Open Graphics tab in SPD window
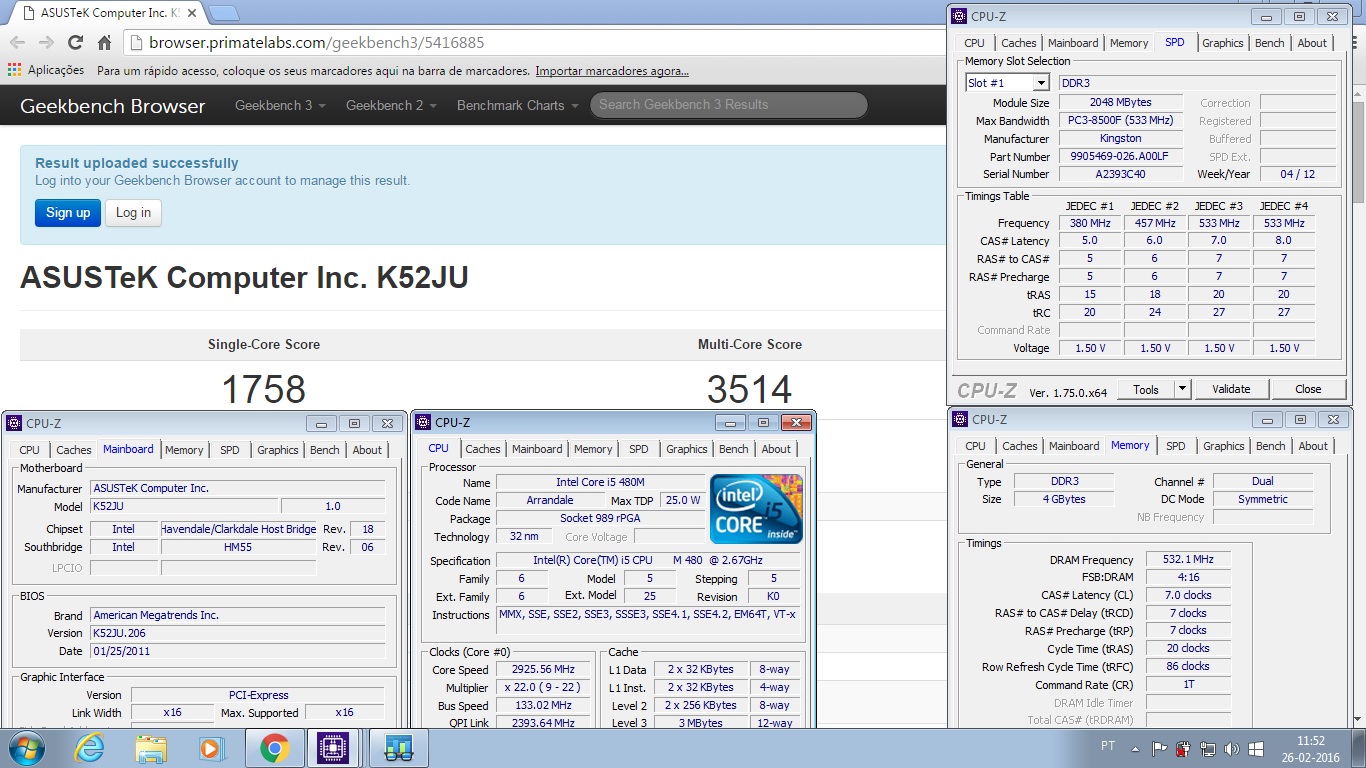Screen dimensions: 1366x768 point(1222,43)
